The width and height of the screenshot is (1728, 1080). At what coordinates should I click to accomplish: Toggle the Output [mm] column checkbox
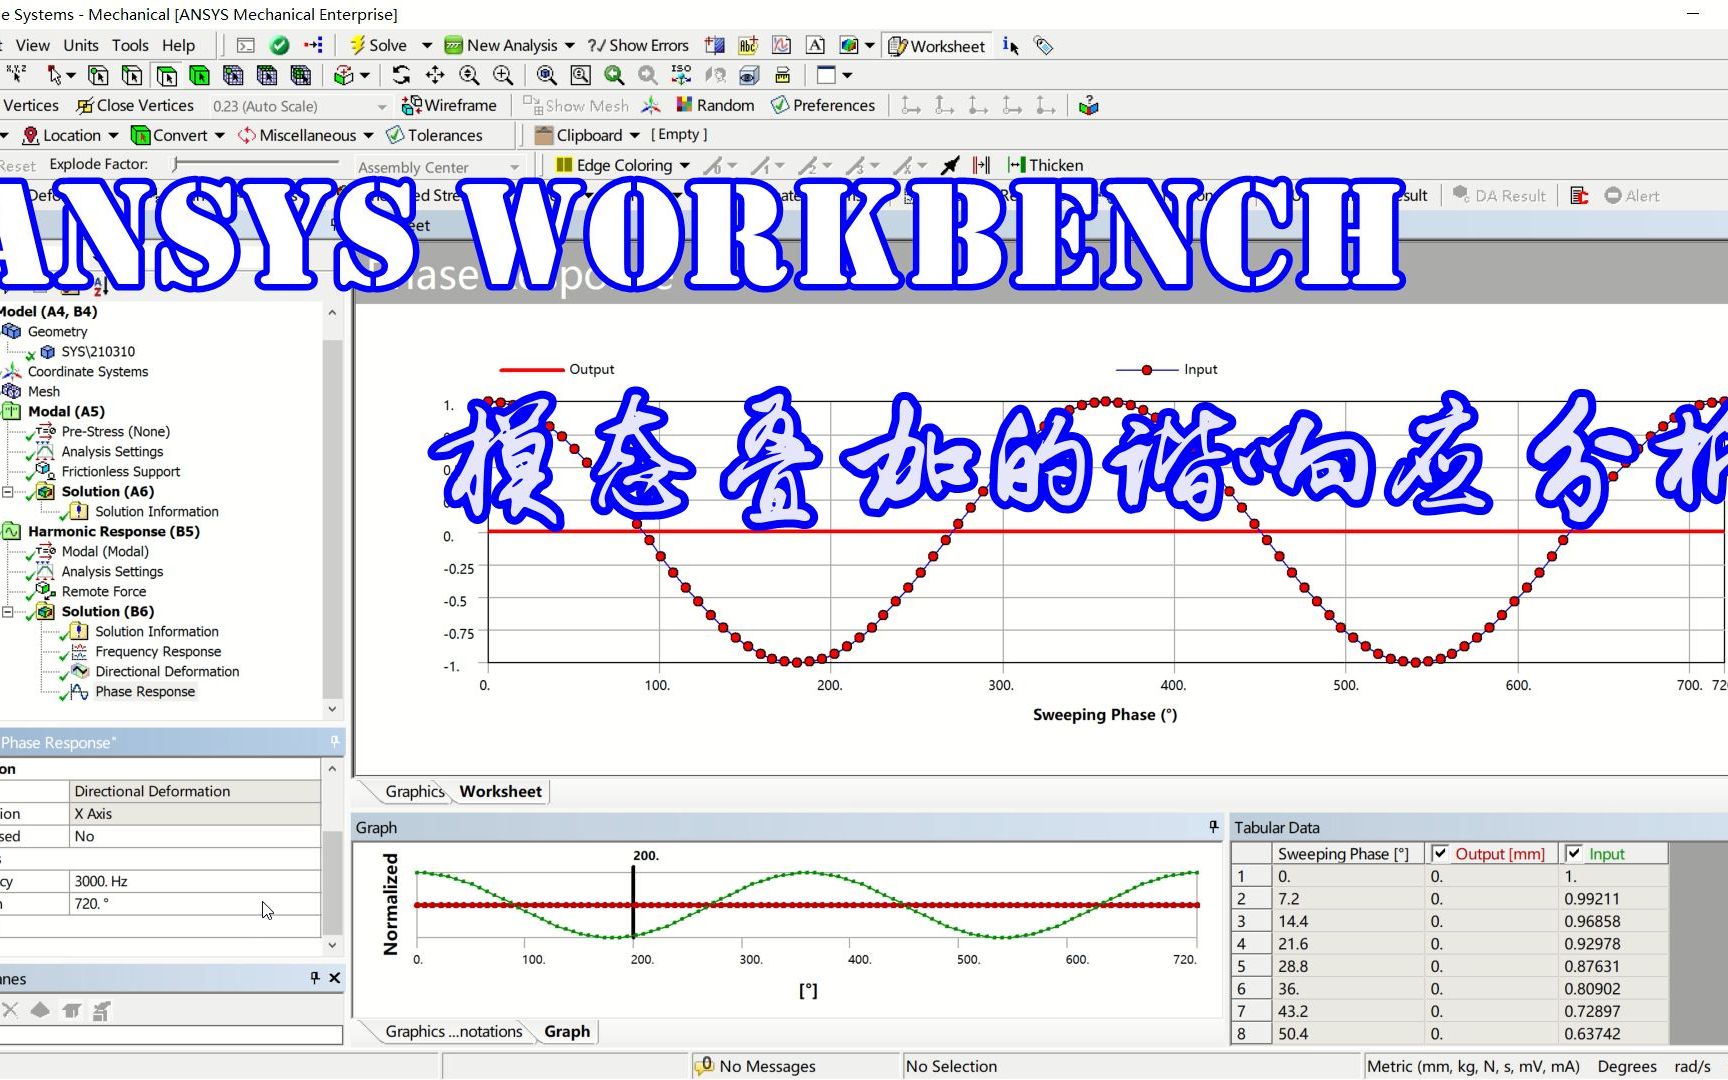pos(1440,853)
